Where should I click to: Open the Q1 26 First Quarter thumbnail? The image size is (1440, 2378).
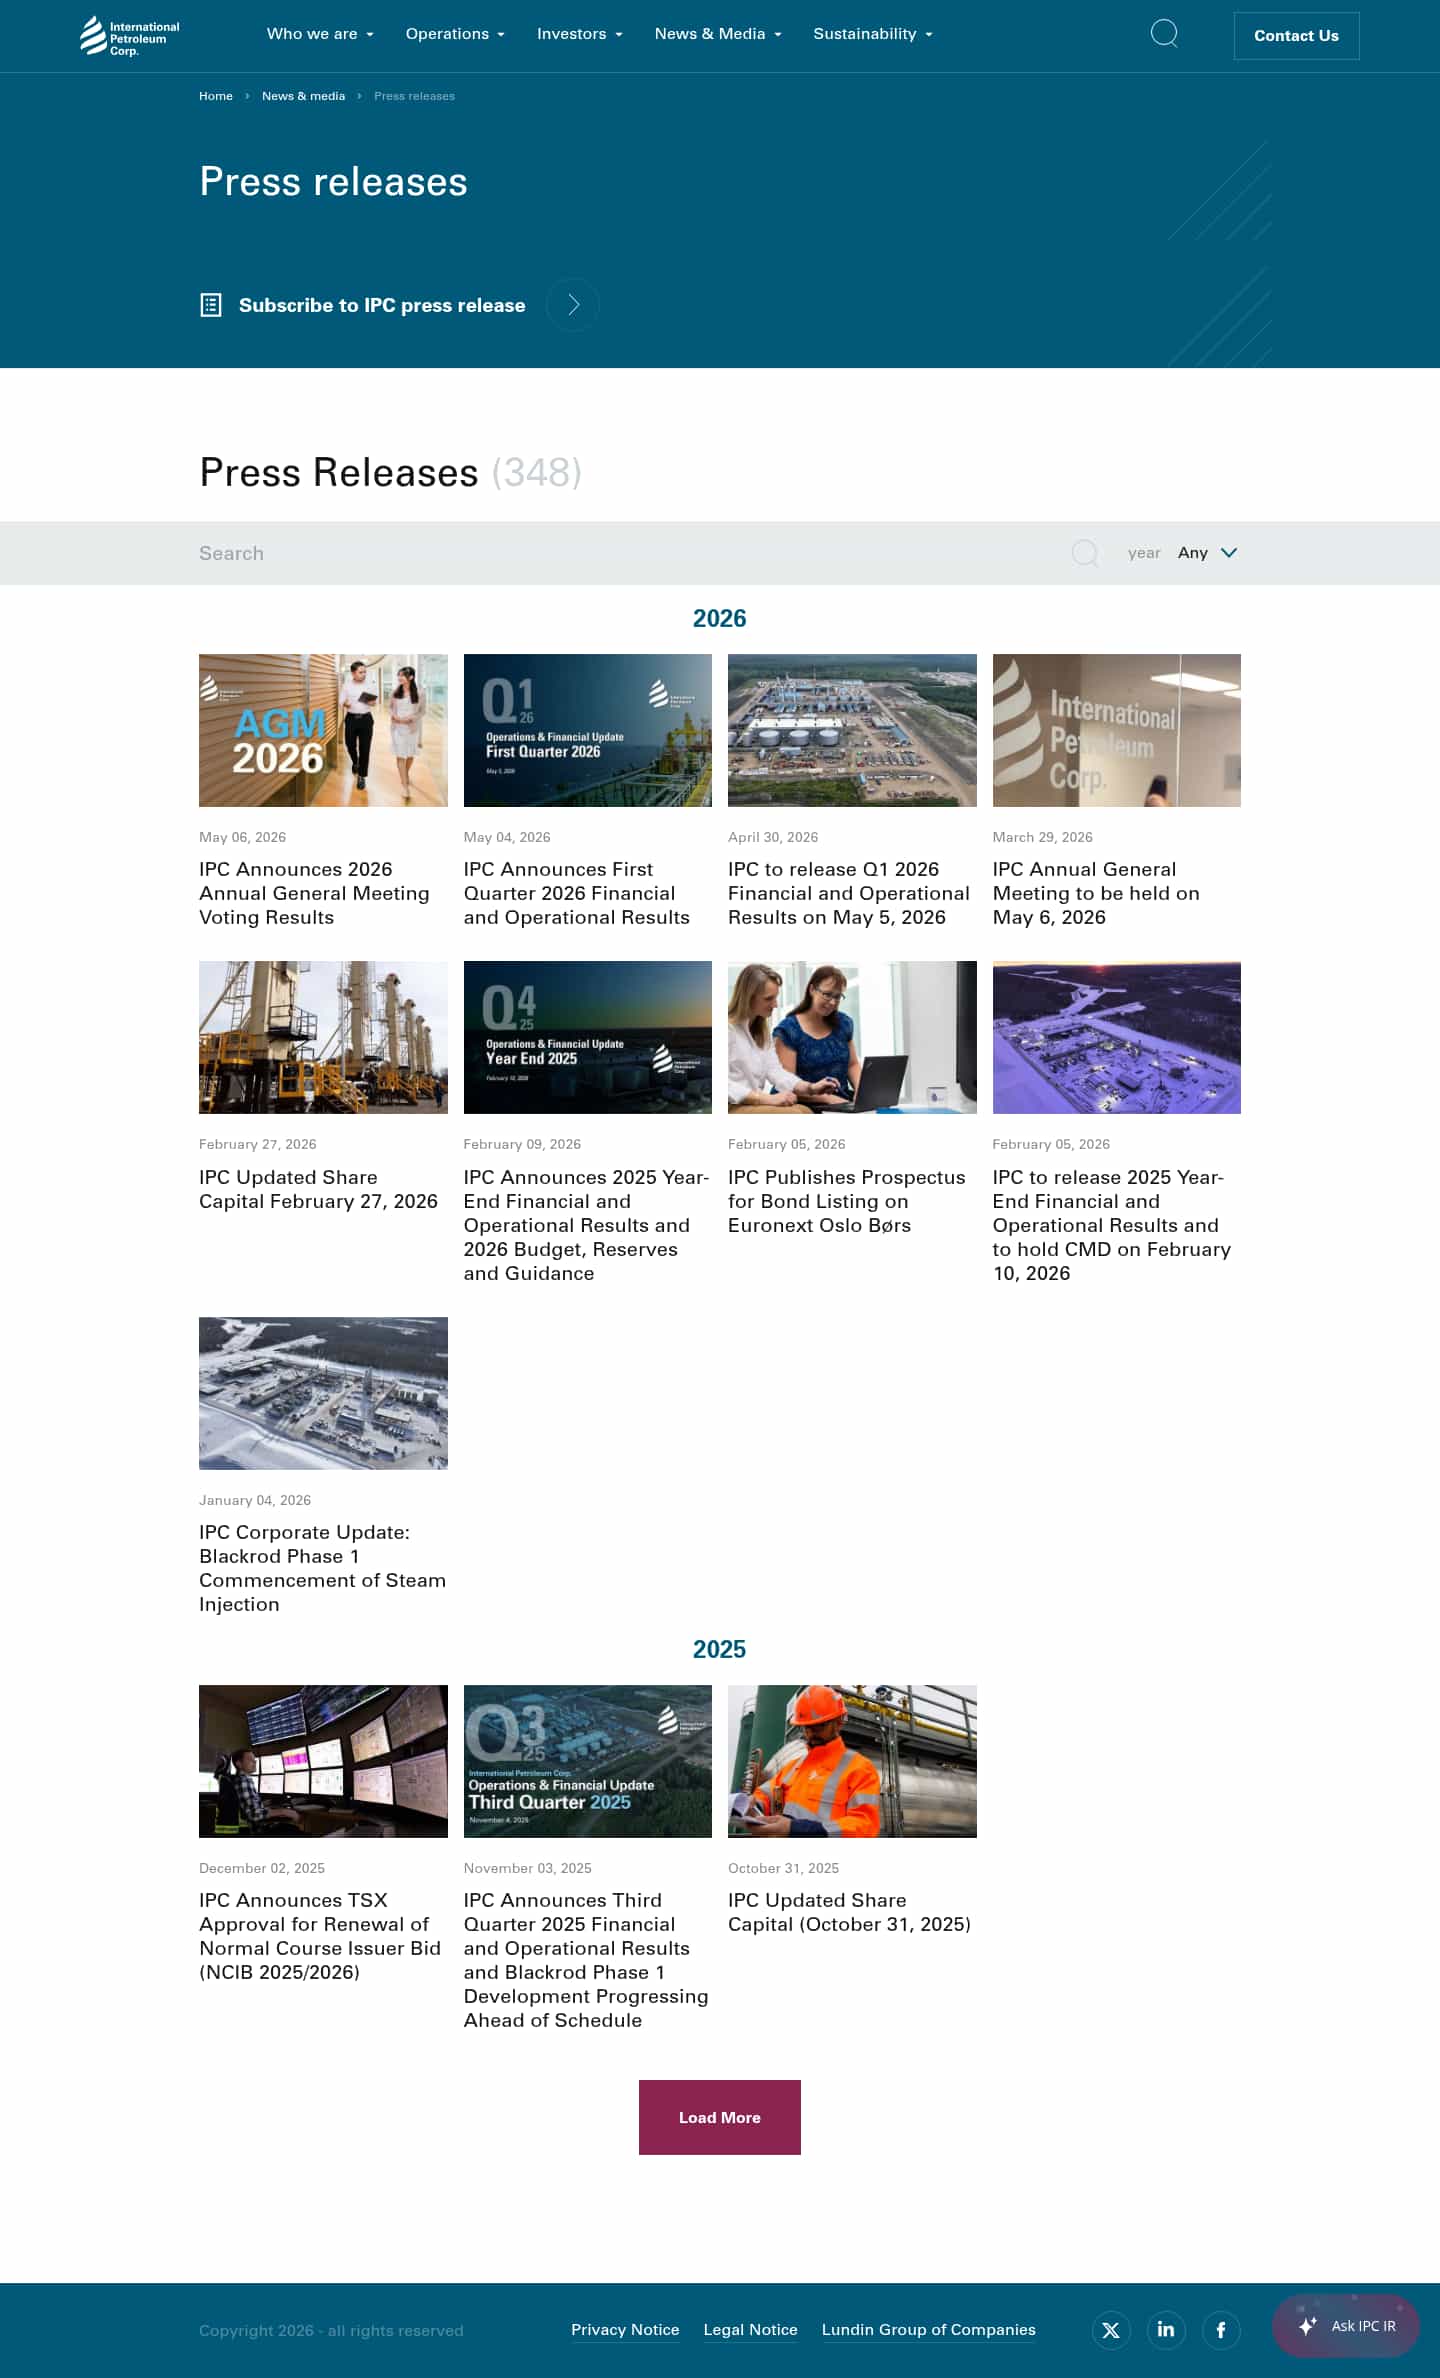pyautogui.click(x=588, y=730)
